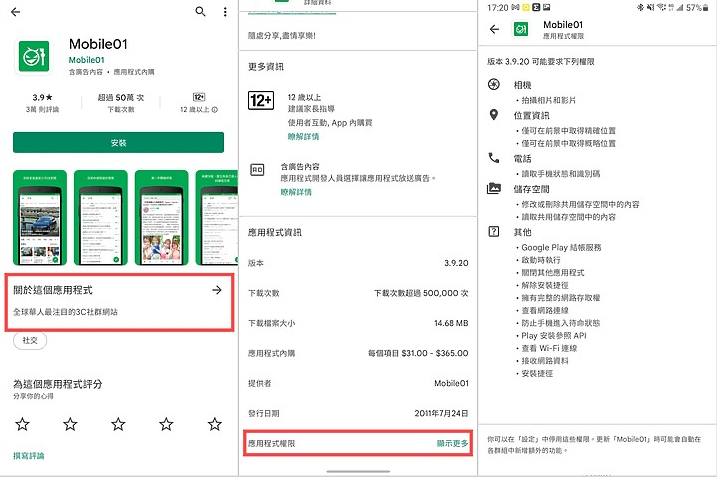Click the 撰寫評論 write review link
Image resolution: width=717 pixels, height=477 pixels.
(x=29, y=456)
